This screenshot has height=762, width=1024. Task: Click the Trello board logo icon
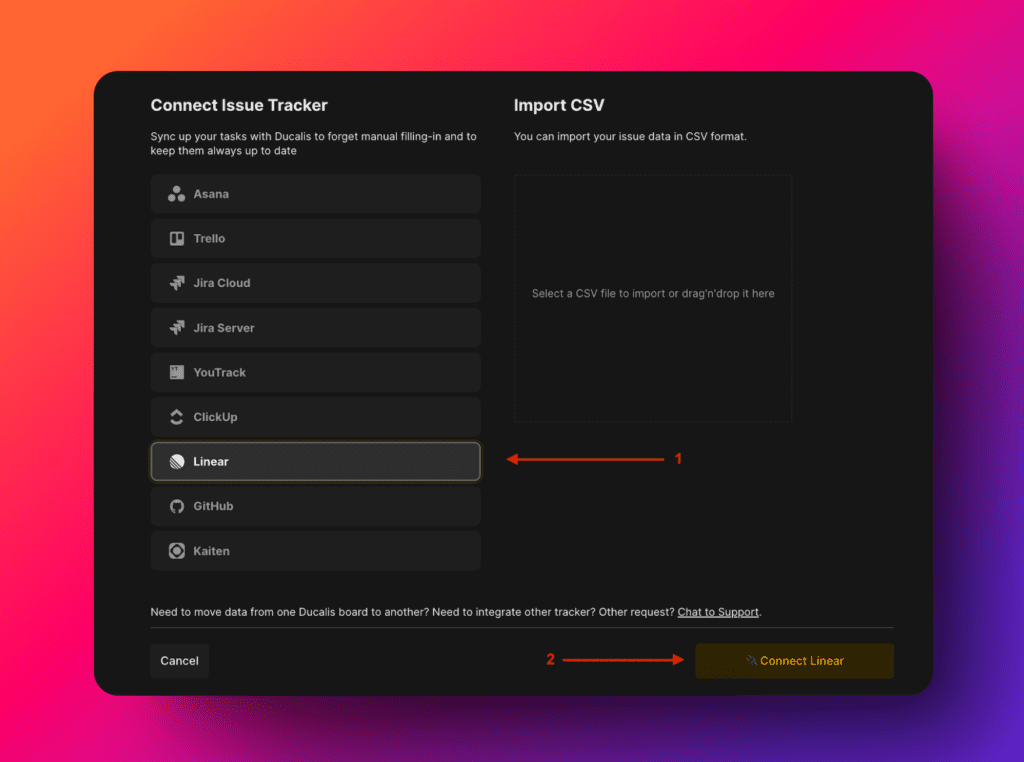click(x=176, y=239)
